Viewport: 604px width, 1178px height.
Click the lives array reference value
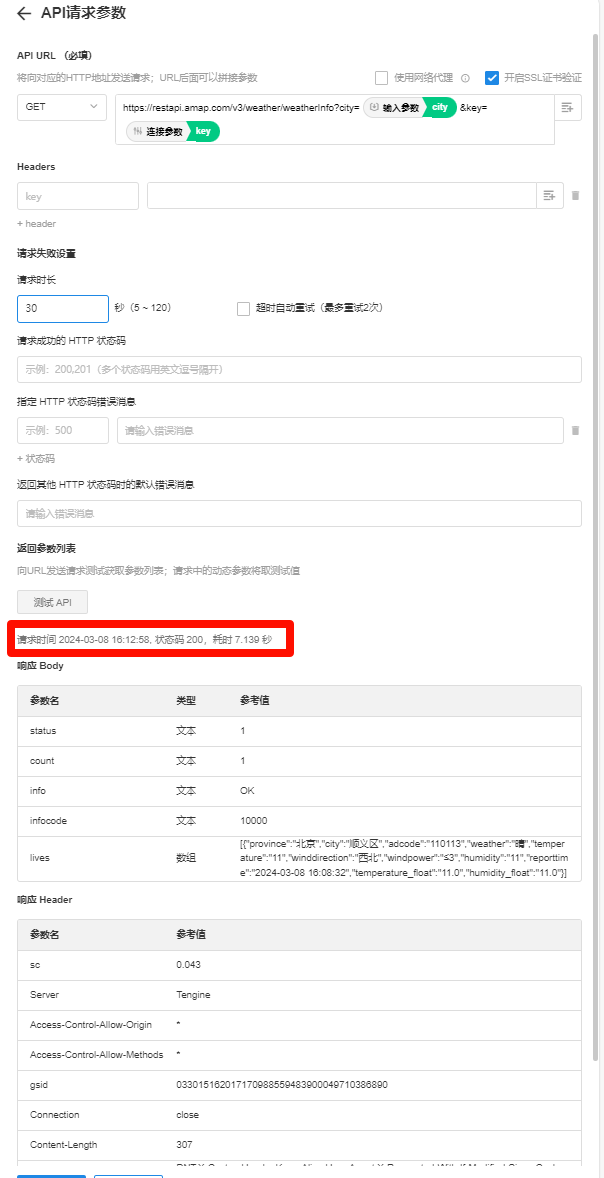(x=403, y=859)
